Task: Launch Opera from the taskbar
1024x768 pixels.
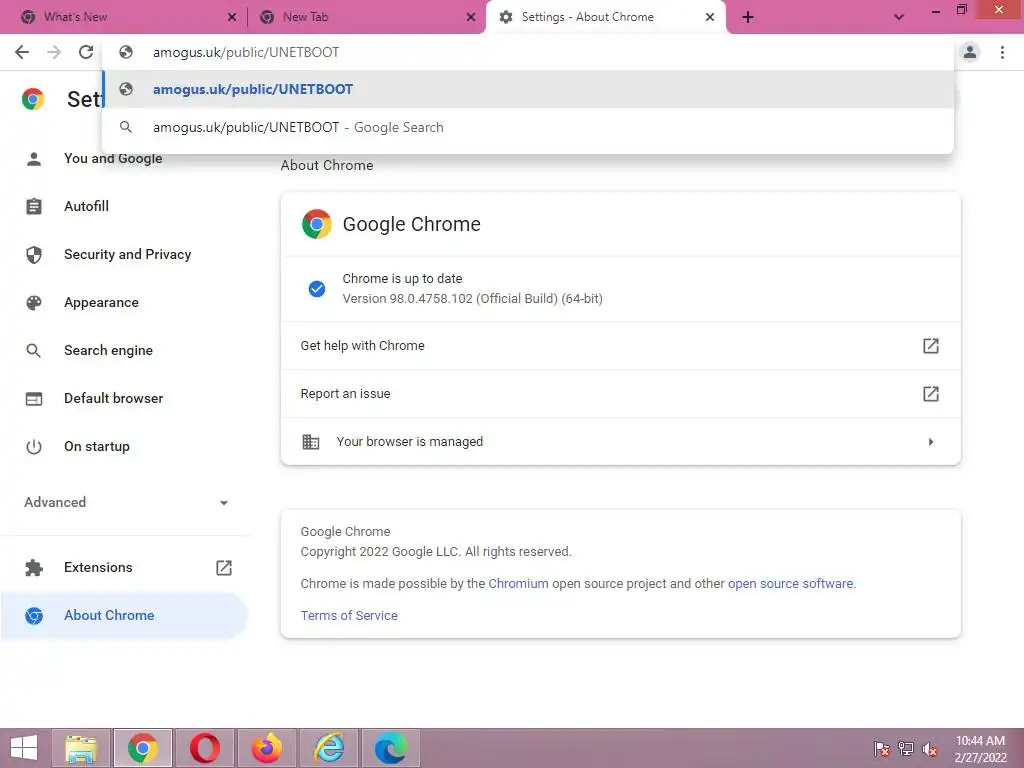Action: [x=204, y=748]
